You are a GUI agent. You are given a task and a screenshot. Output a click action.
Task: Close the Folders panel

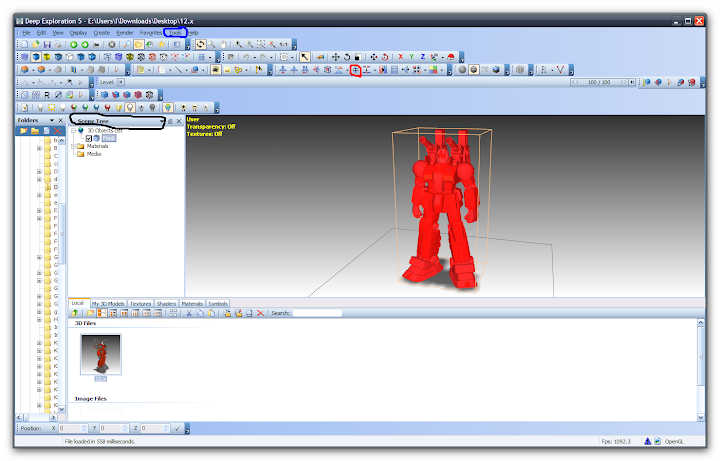[x=61, y=120]
